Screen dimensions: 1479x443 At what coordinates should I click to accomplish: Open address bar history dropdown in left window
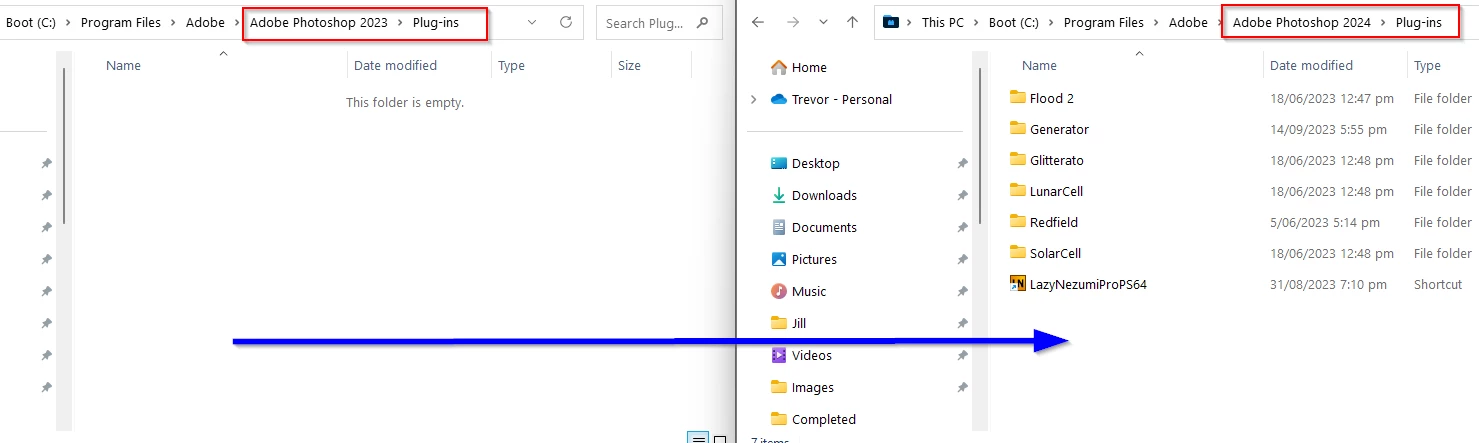pyautogui.click(x=531, y=22)
